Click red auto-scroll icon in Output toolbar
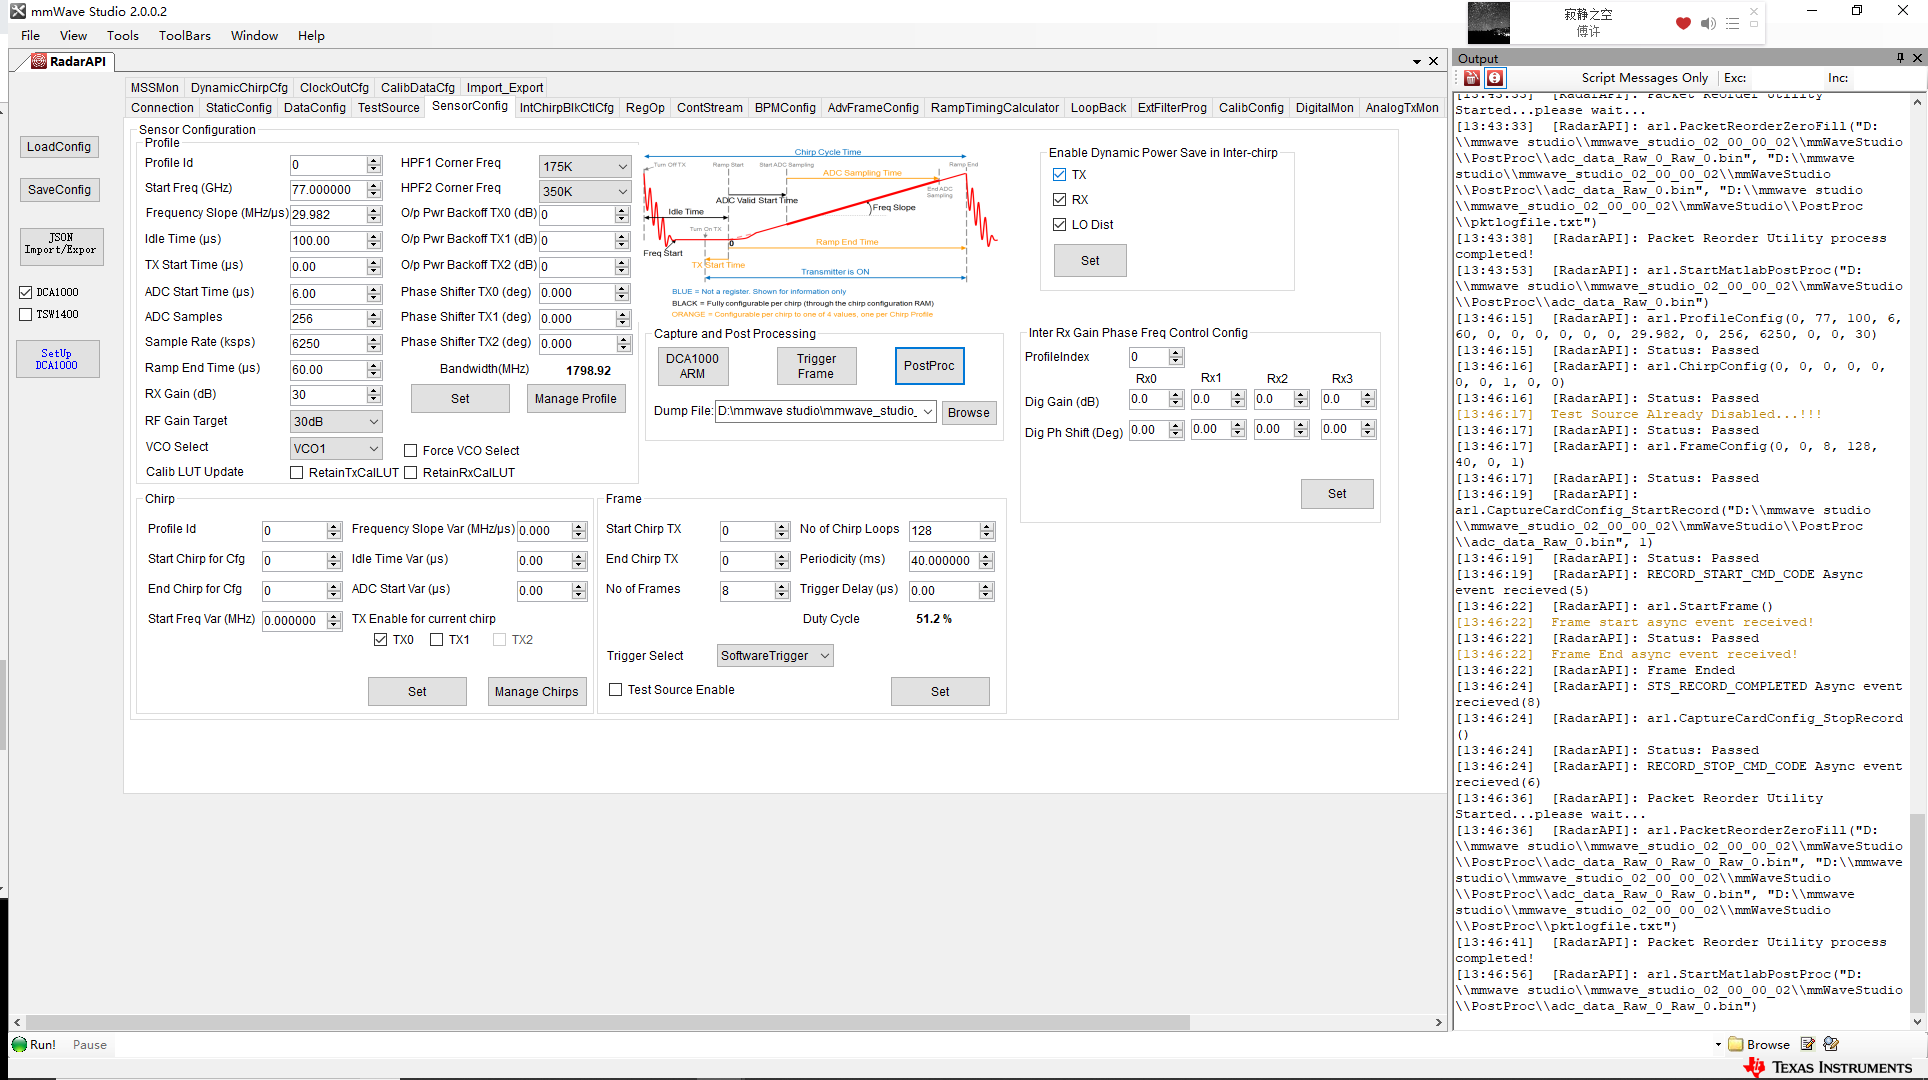The height and width of the screenshot is (1080, 1928). coord(1494,78)
